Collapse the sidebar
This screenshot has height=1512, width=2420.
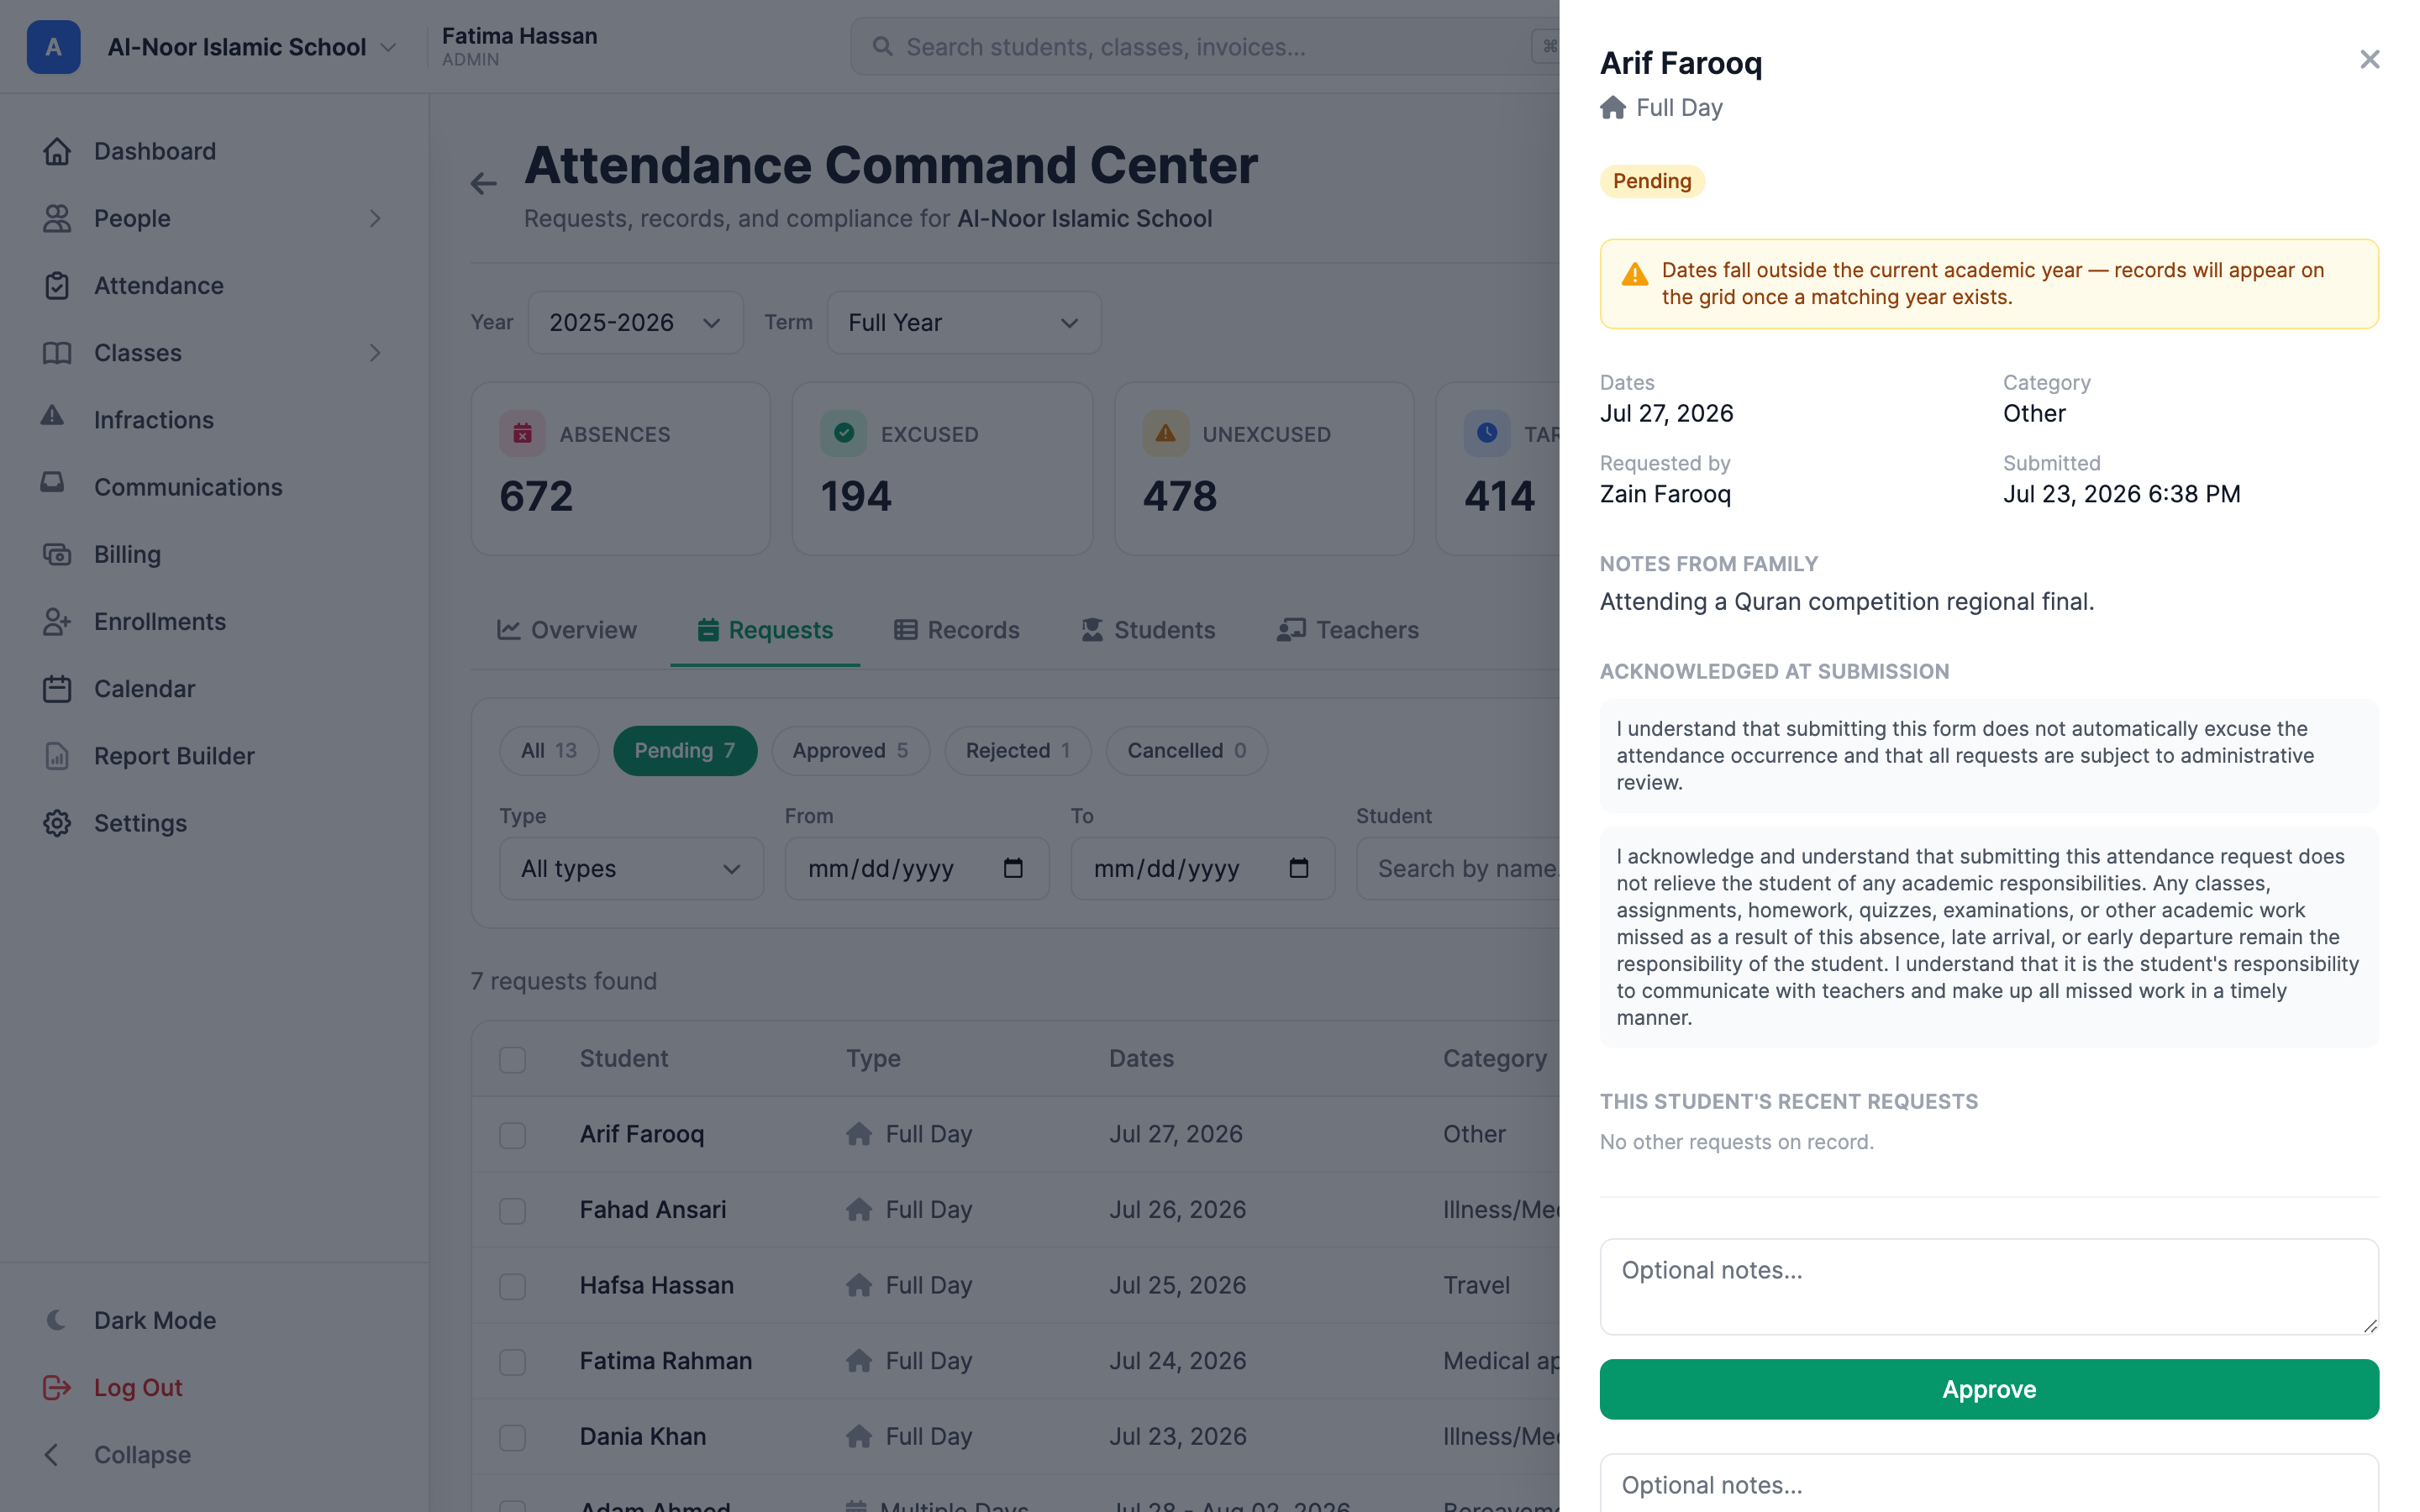click(215, 1454)
